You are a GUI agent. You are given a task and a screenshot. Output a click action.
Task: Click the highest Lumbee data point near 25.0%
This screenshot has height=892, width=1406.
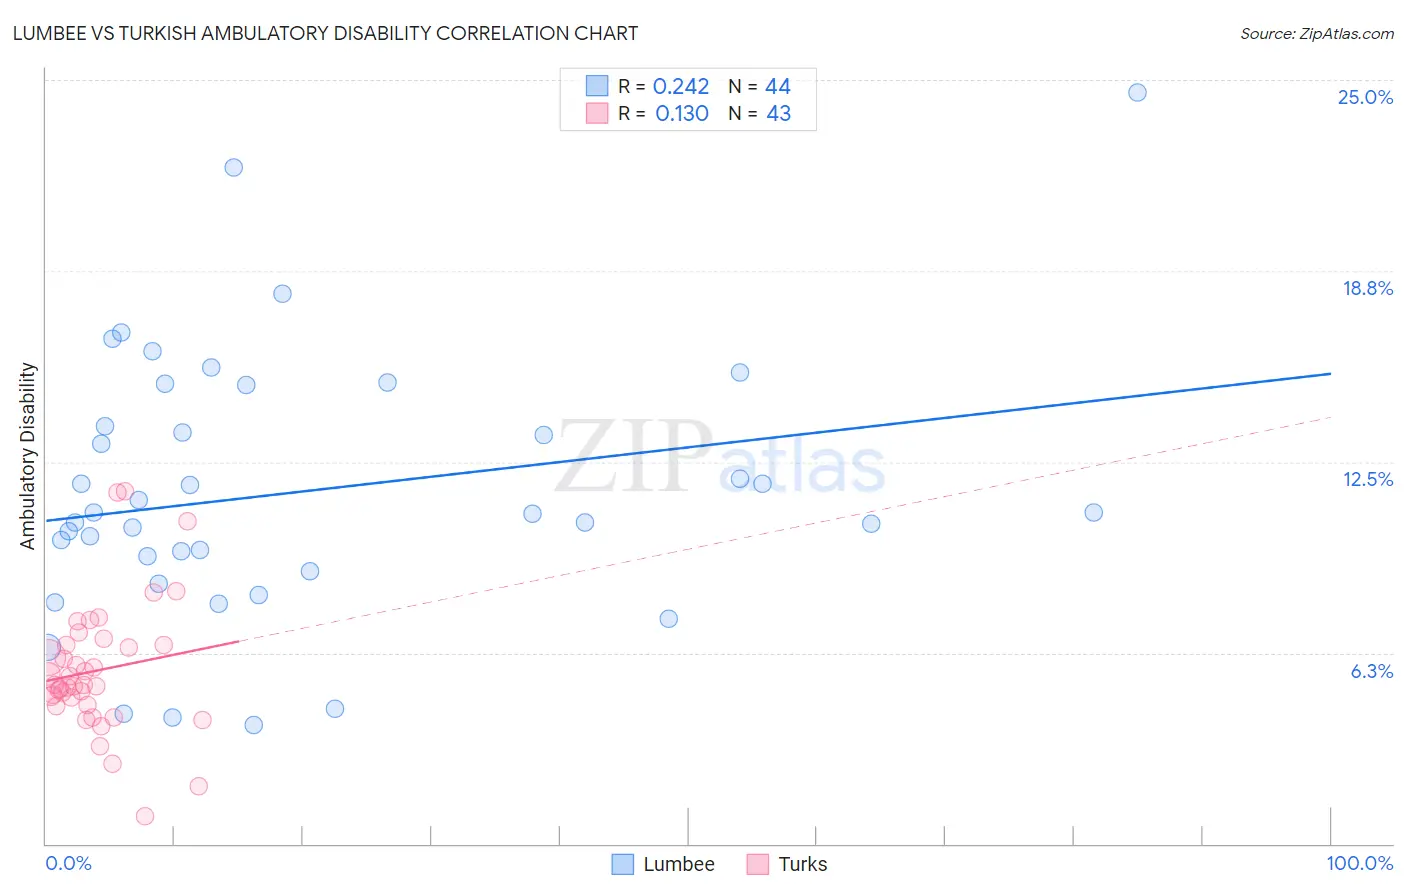click(1137, 92)
